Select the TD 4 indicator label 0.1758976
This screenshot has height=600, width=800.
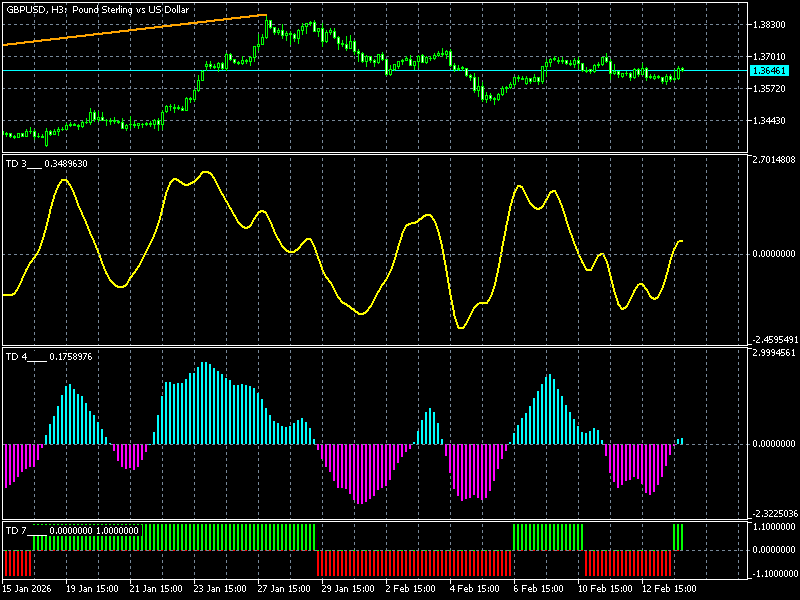[x=49, y=357]
